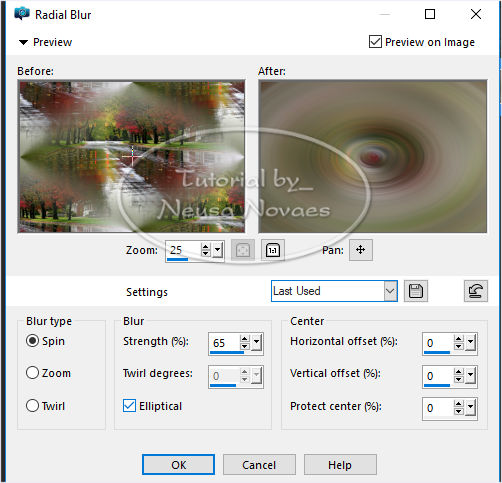
Task: Click the zoom 1:1 actual size icon
Action: (x=273, y=250)
